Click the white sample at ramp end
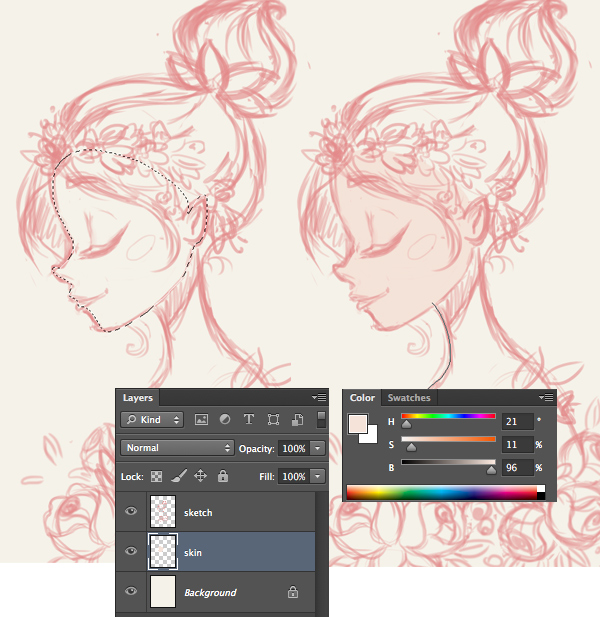 (x=541, y=489)
